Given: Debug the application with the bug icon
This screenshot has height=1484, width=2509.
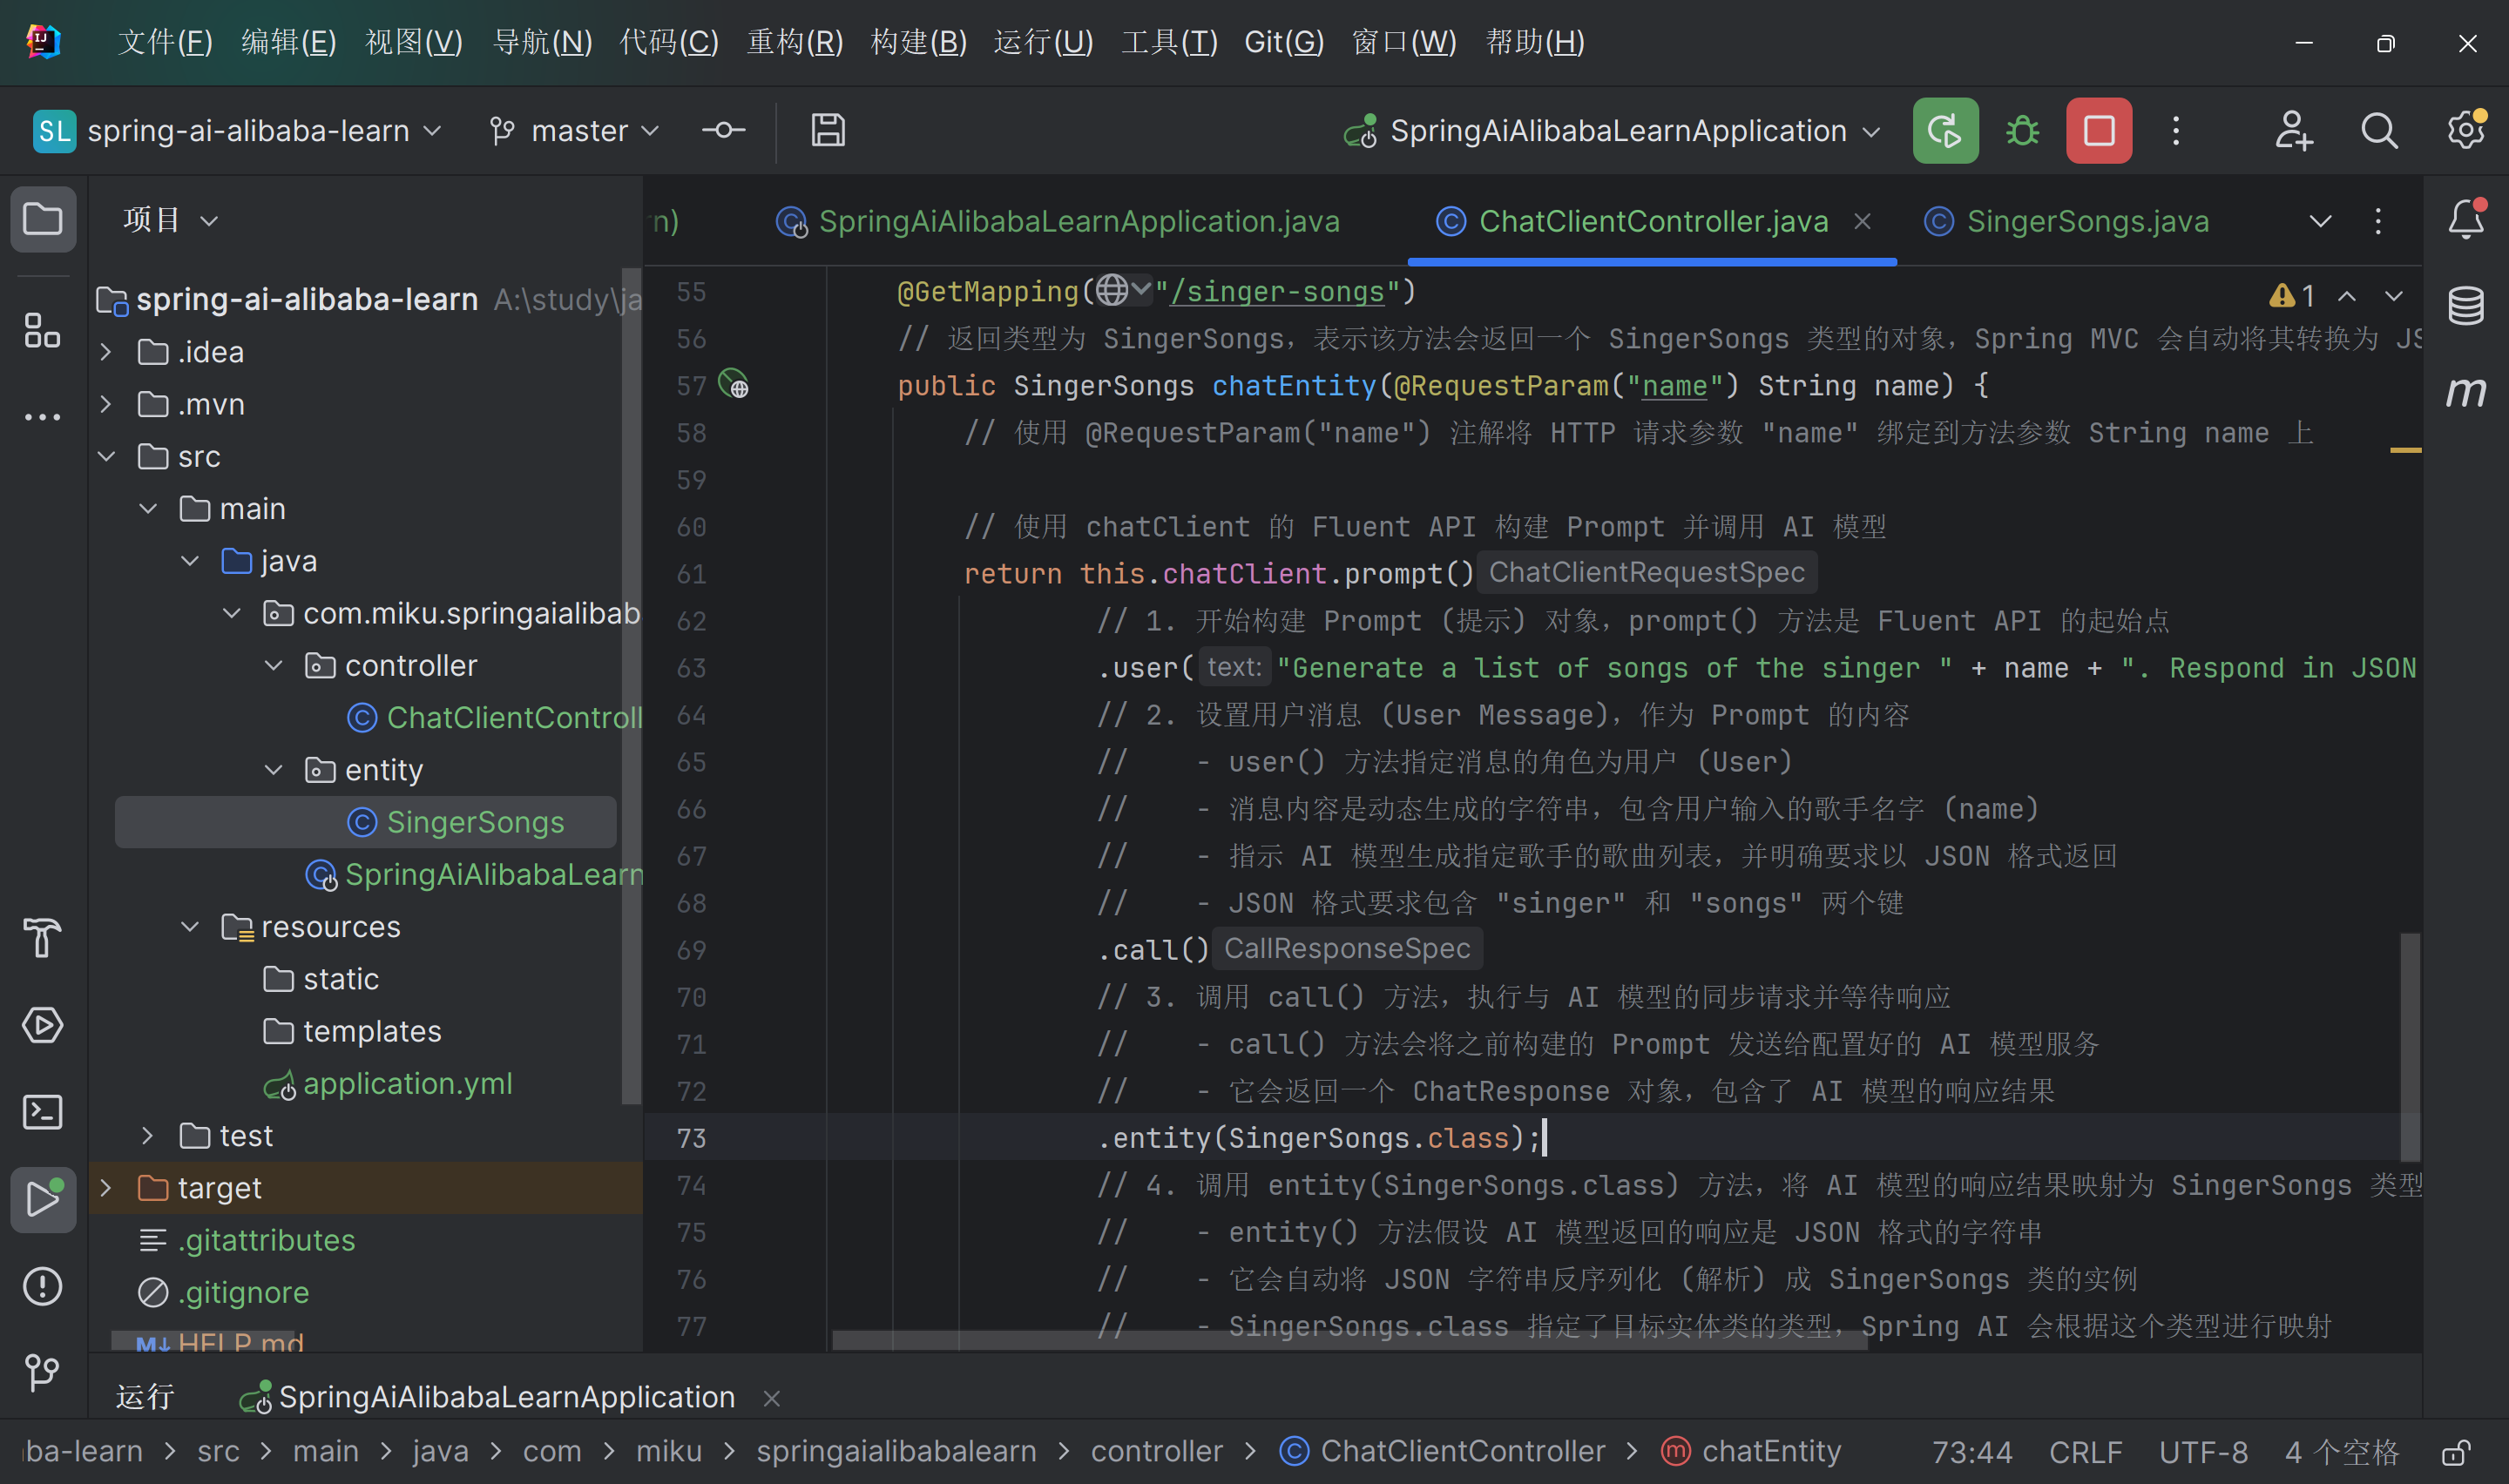Looking at the screenshot, I should (2021, 130).
